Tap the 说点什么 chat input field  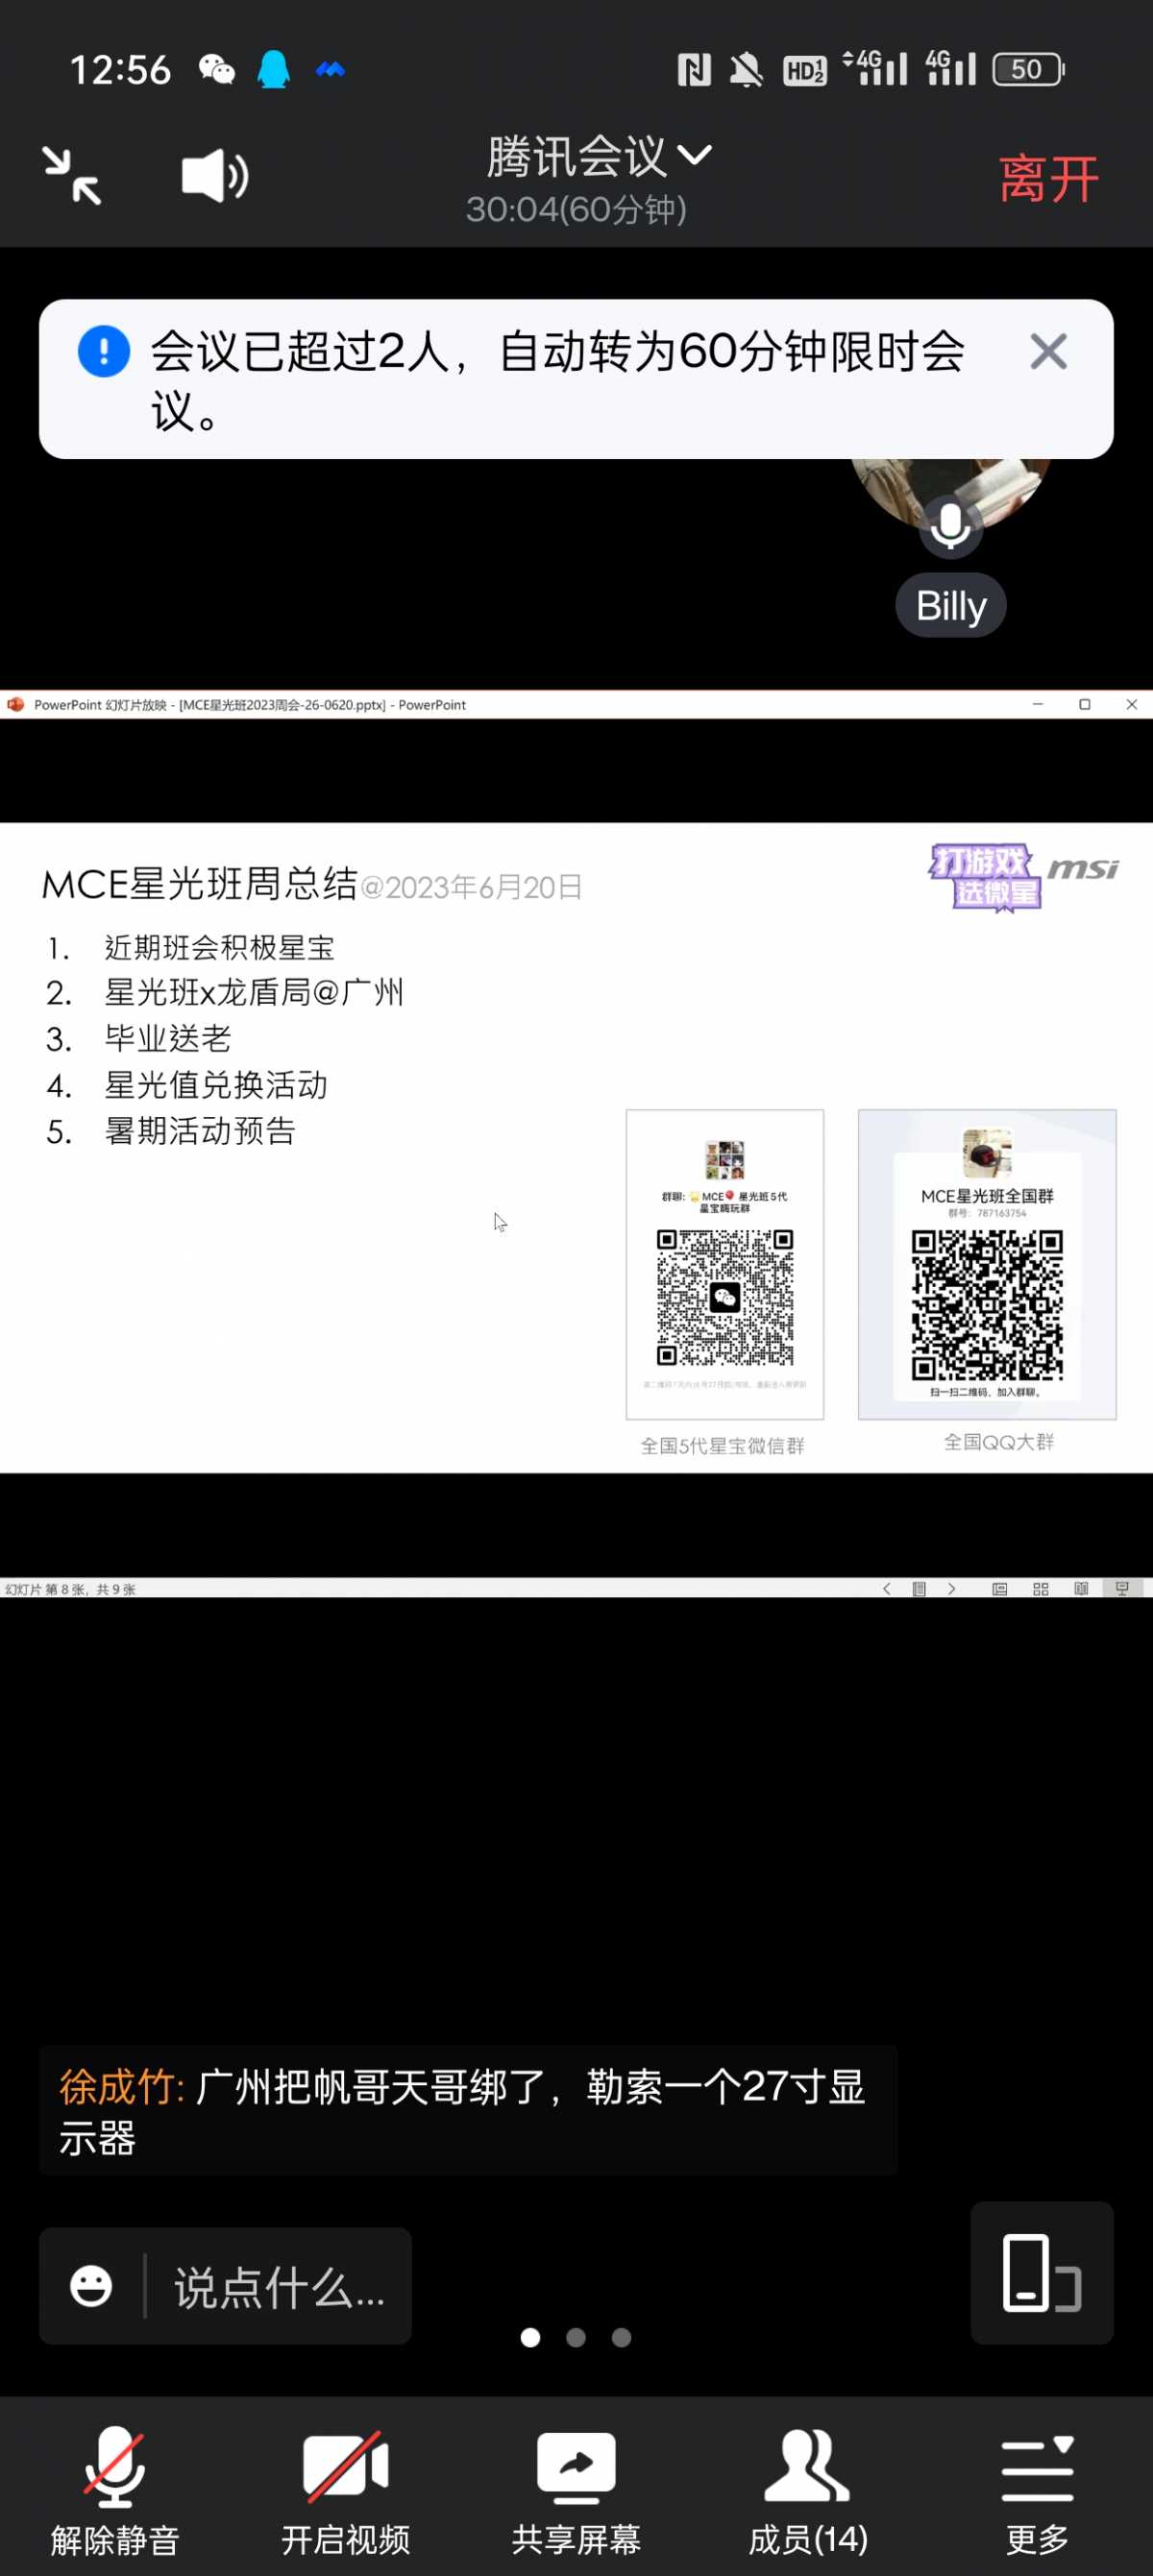279,2286
